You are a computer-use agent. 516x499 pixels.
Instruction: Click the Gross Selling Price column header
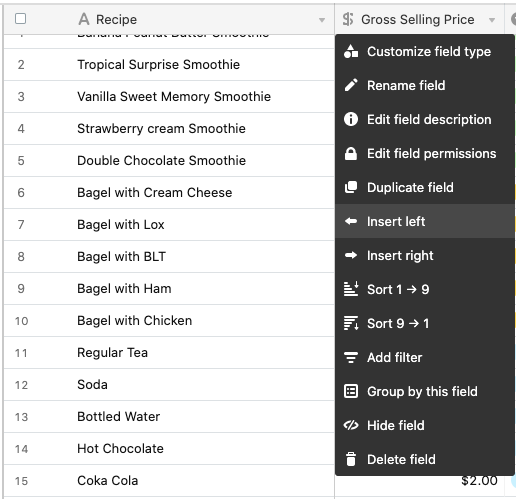click(419, 19)
